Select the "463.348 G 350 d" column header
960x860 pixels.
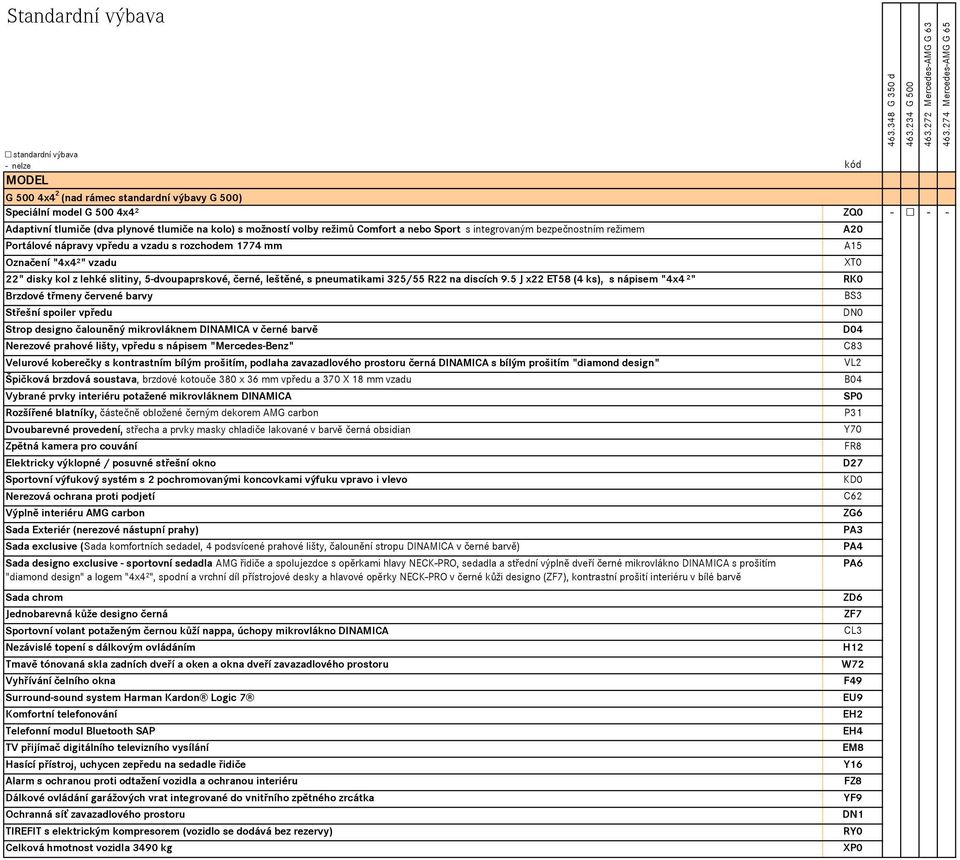[x=891, y=110]
